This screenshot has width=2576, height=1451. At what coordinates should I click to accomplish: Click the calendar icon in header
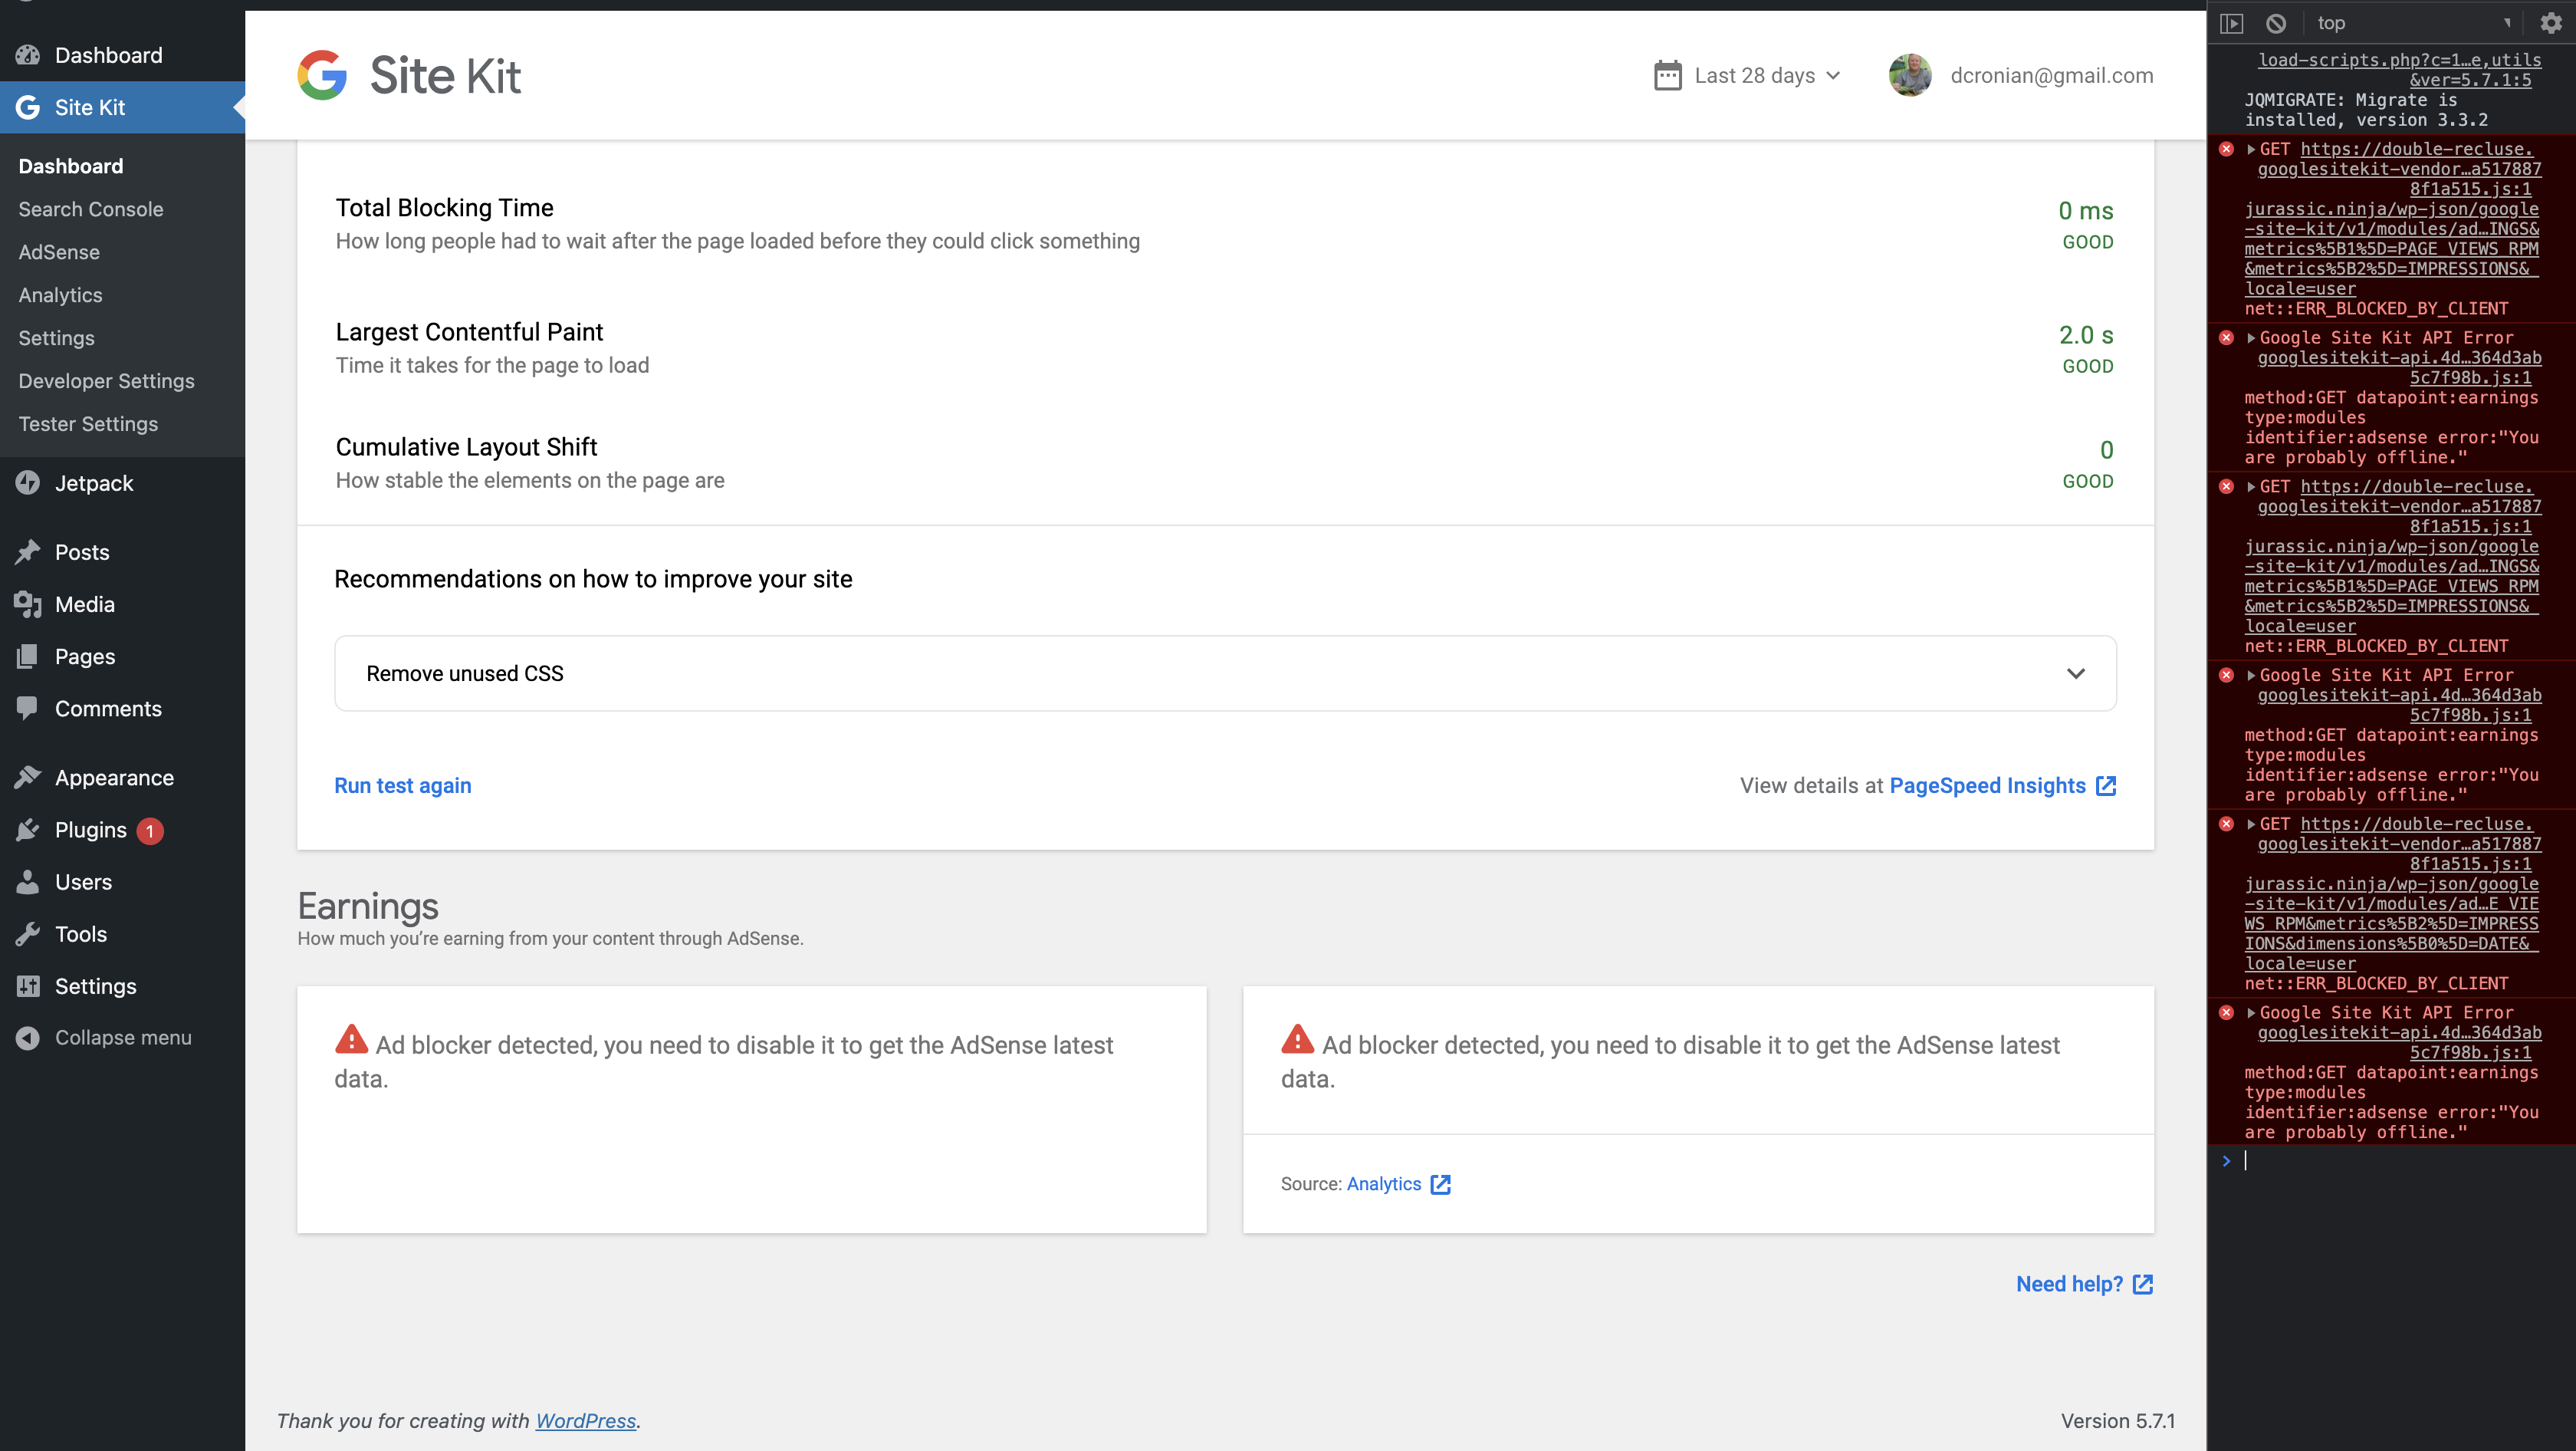click(1667, 76)
